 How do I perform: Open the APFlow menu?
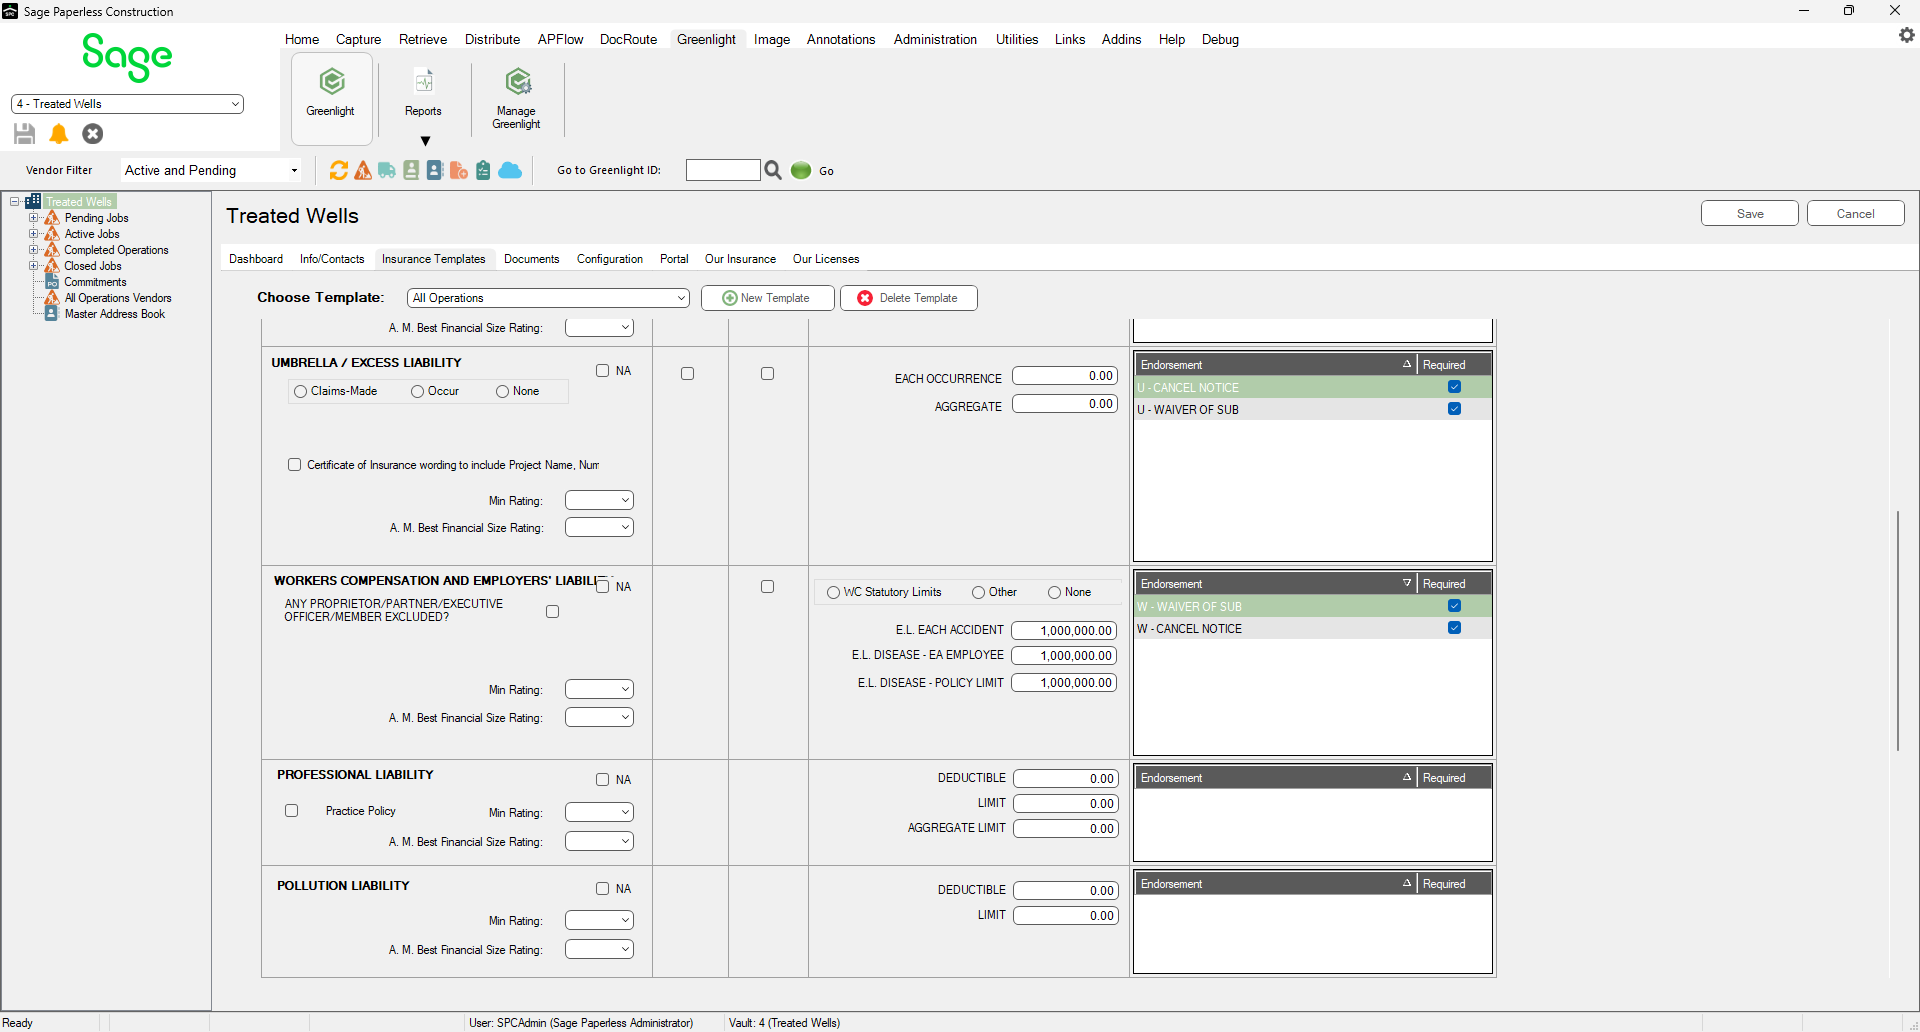click(x=560, y=39)
